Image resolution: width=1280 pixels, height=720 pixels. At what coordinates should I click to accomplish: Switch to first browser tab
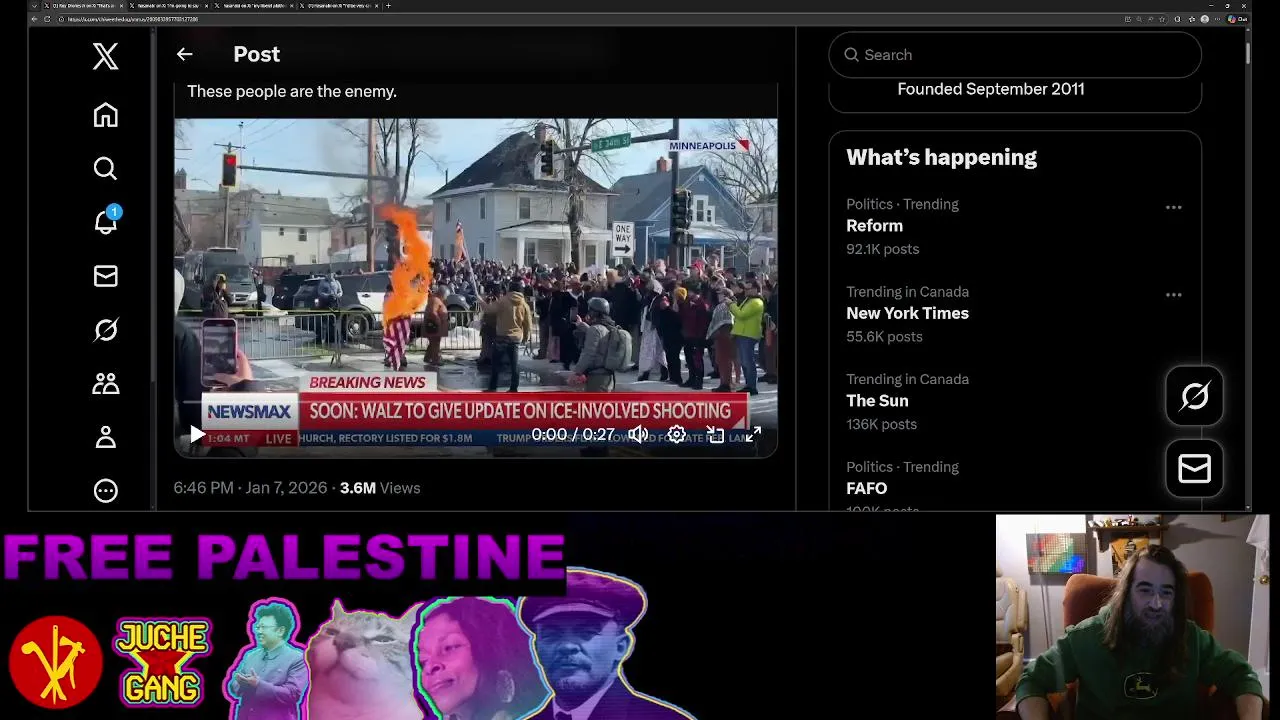tap(86, 6)
